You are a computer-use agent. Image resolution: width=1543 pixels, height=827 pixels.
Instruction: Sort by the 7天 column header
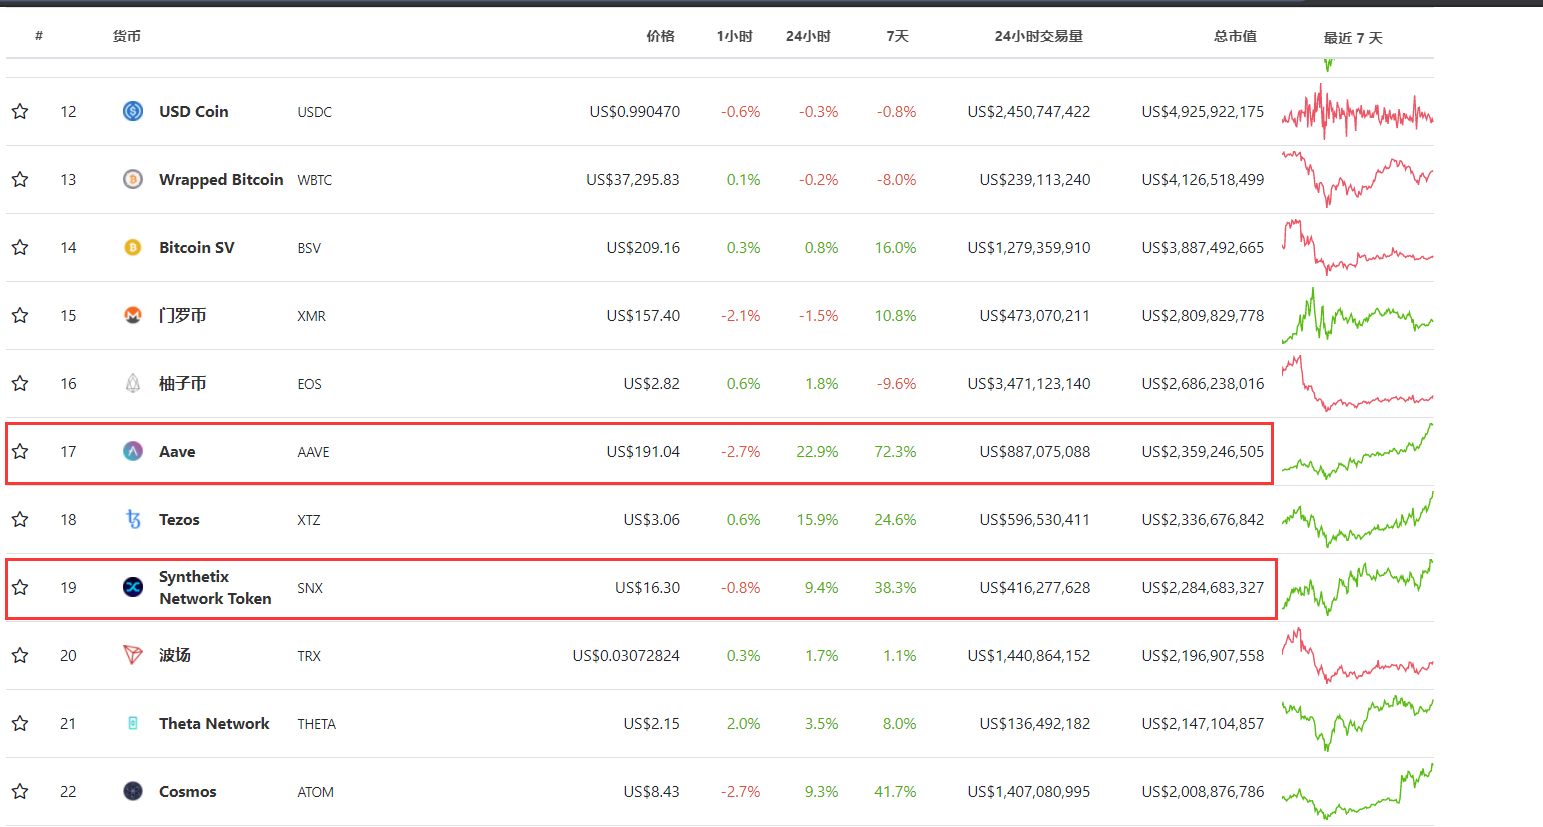[897, 36]
